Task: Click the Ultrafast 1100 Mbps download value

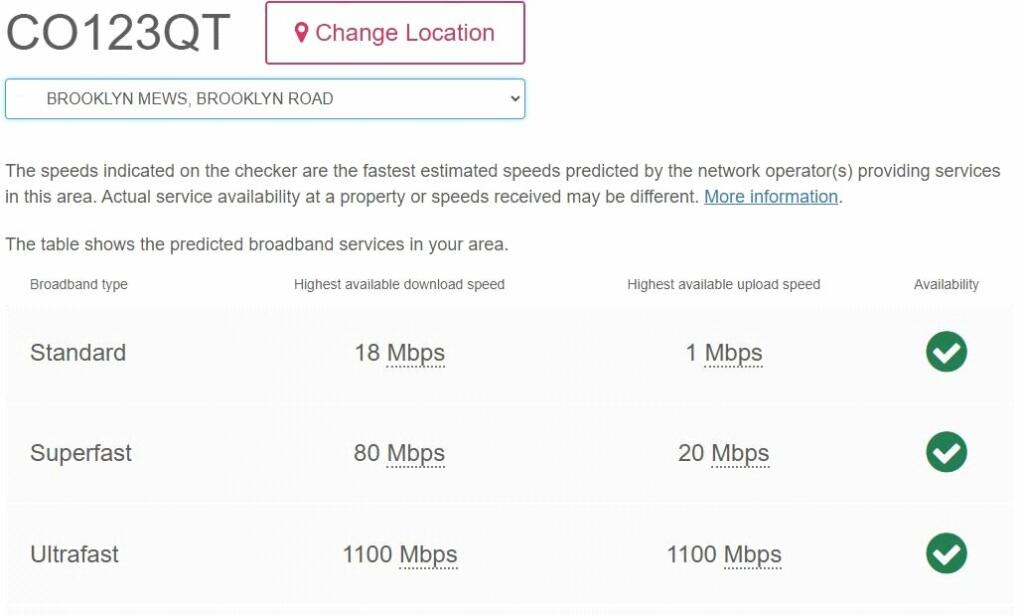Action: tap(399, 554)
